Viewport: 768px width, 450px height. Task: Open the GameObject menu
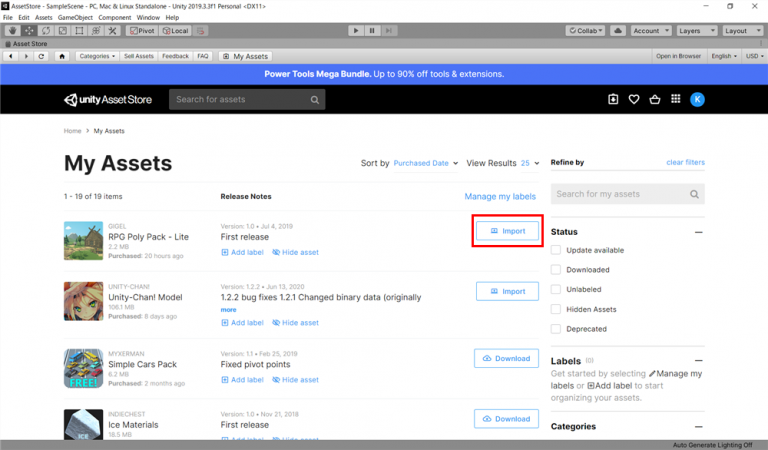[75, 17]
